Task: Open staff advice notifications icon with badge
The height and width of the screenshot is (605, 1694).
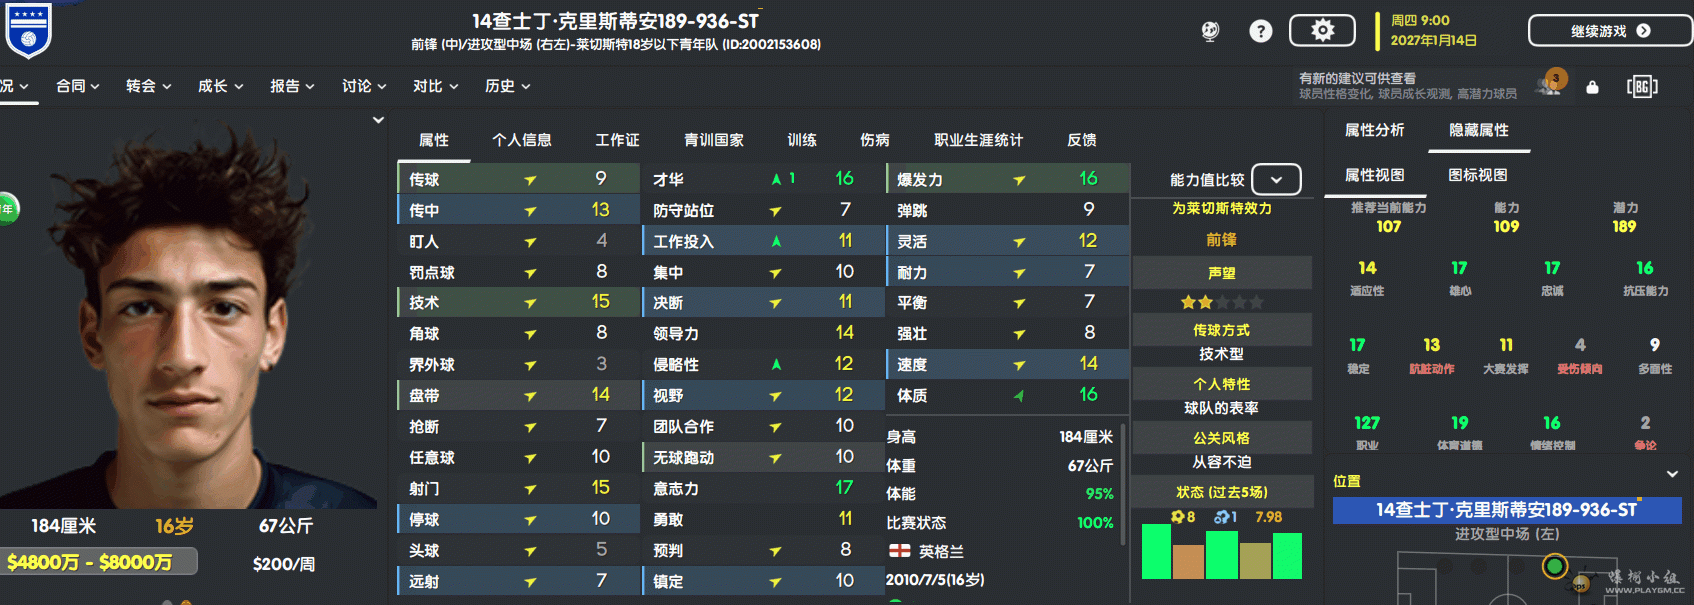Action: 1551,84
